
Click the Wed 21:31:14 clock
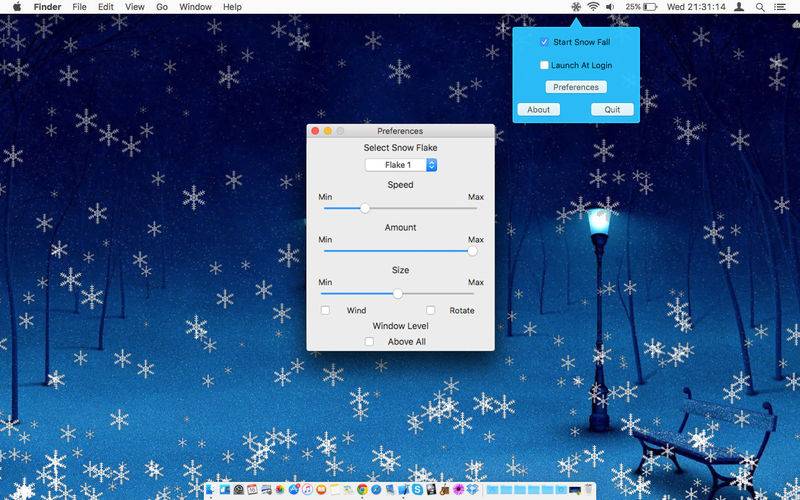point(696,7)
